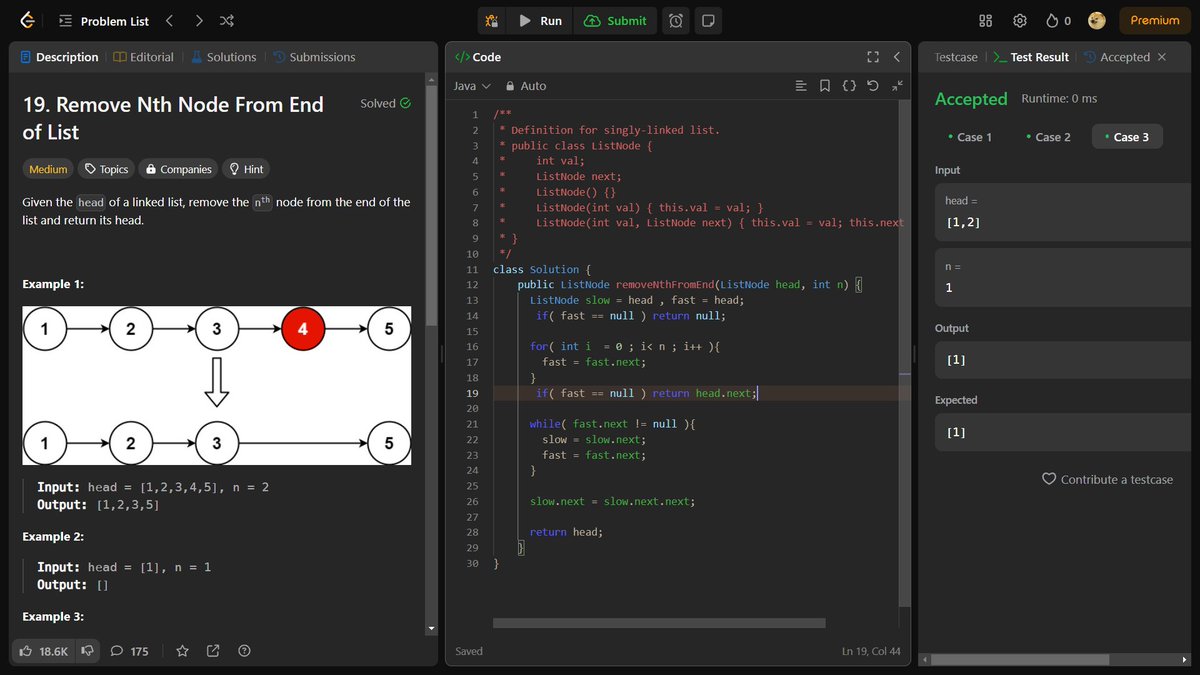Go to the next problem arrow
The width and height of the screenshot is (1200, 675).
(199, 20)
